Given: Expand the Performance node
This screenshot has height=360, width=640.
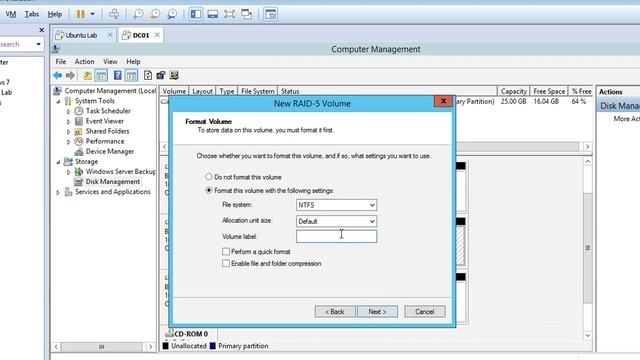Looking at the screenshot, I should click(68, 142).
